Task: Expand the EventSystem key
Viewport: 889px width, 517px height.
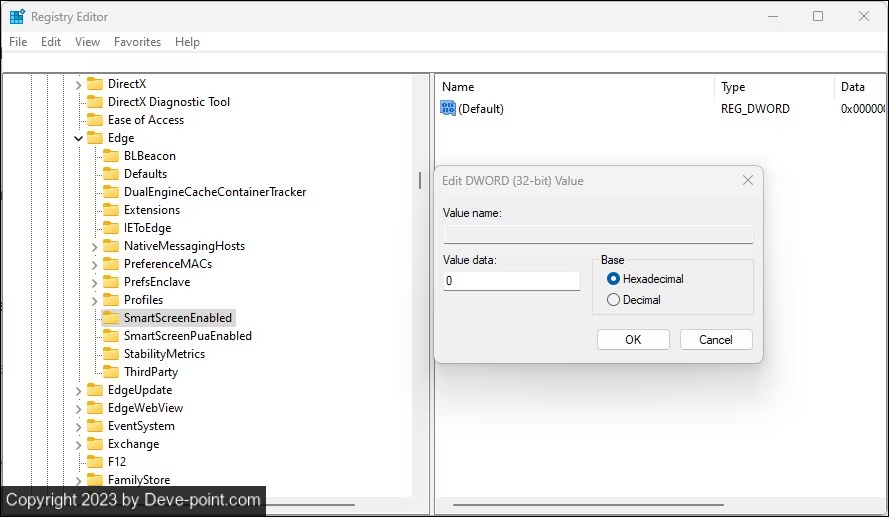Action: tap(78, 427)
